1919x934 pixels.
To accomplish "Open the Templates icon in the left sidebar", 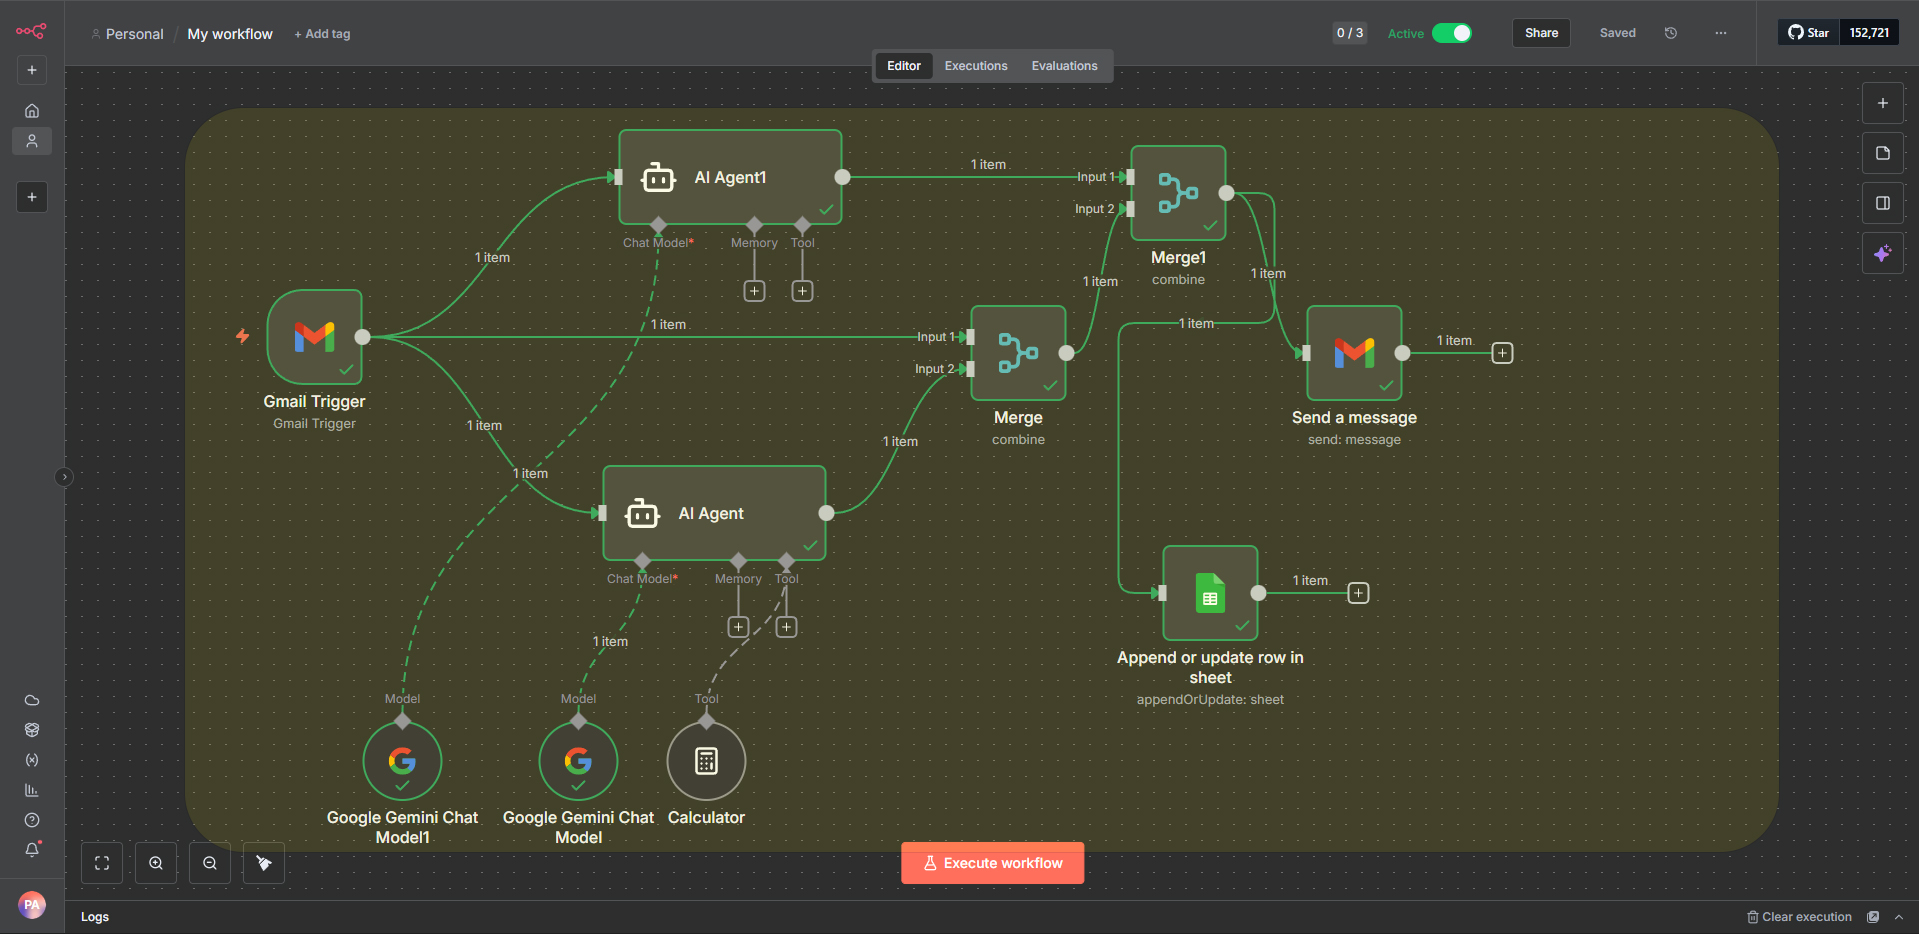I will [31, 729].
